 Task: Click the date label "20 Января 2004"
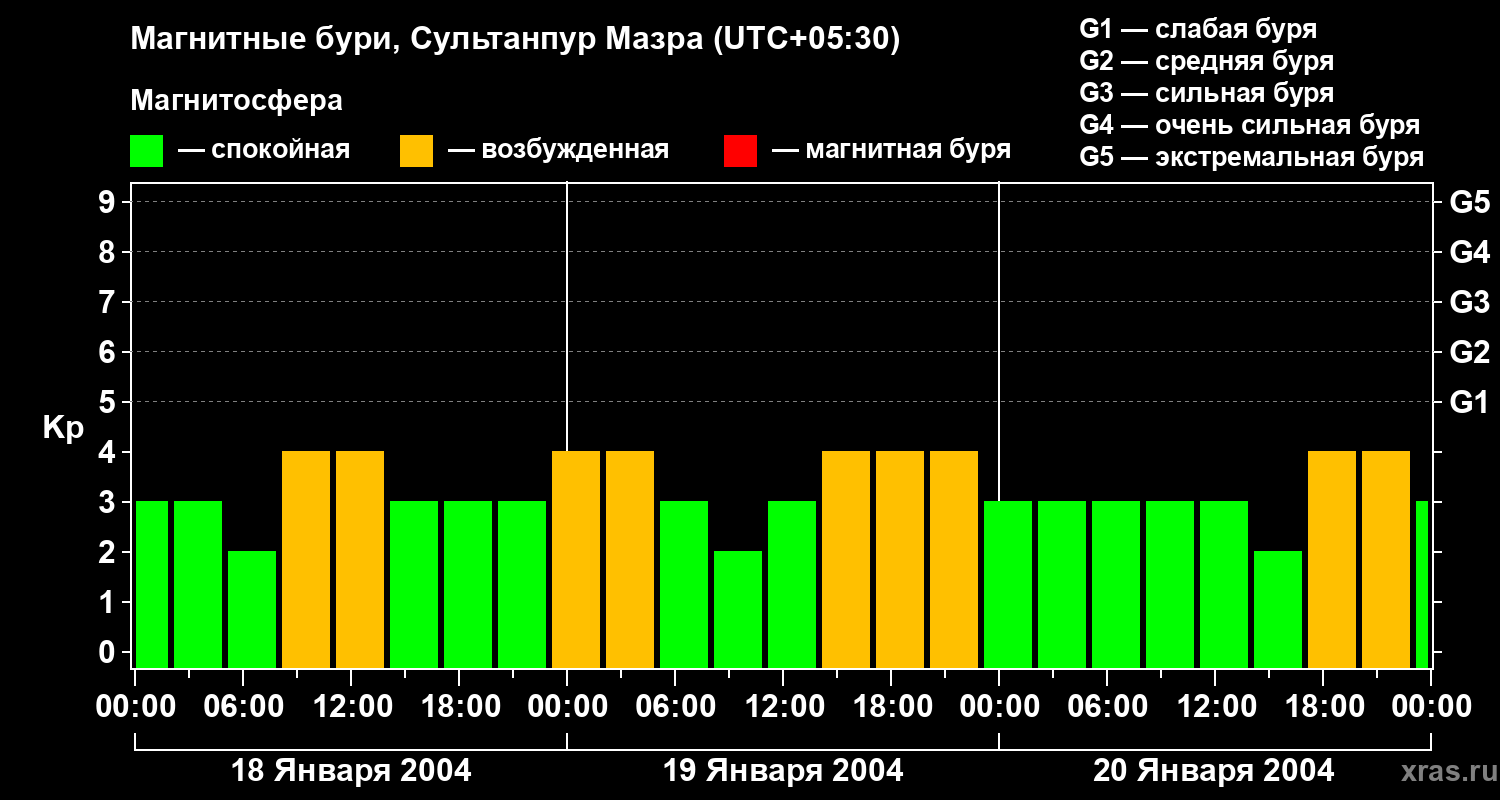[x=1213, y=771]
